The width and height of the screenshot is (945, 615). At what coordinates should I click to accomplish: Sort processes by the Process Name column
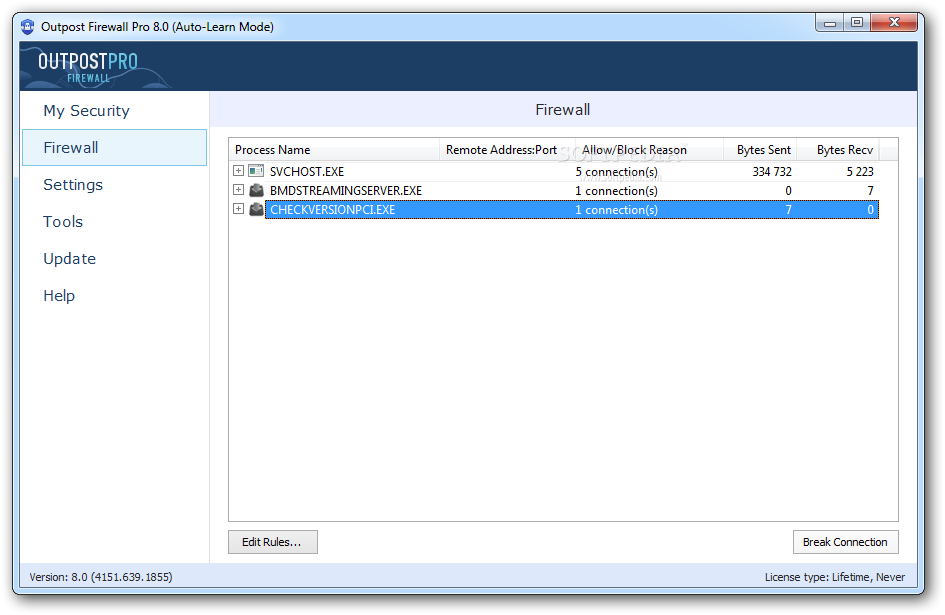[x=272, y=150]
